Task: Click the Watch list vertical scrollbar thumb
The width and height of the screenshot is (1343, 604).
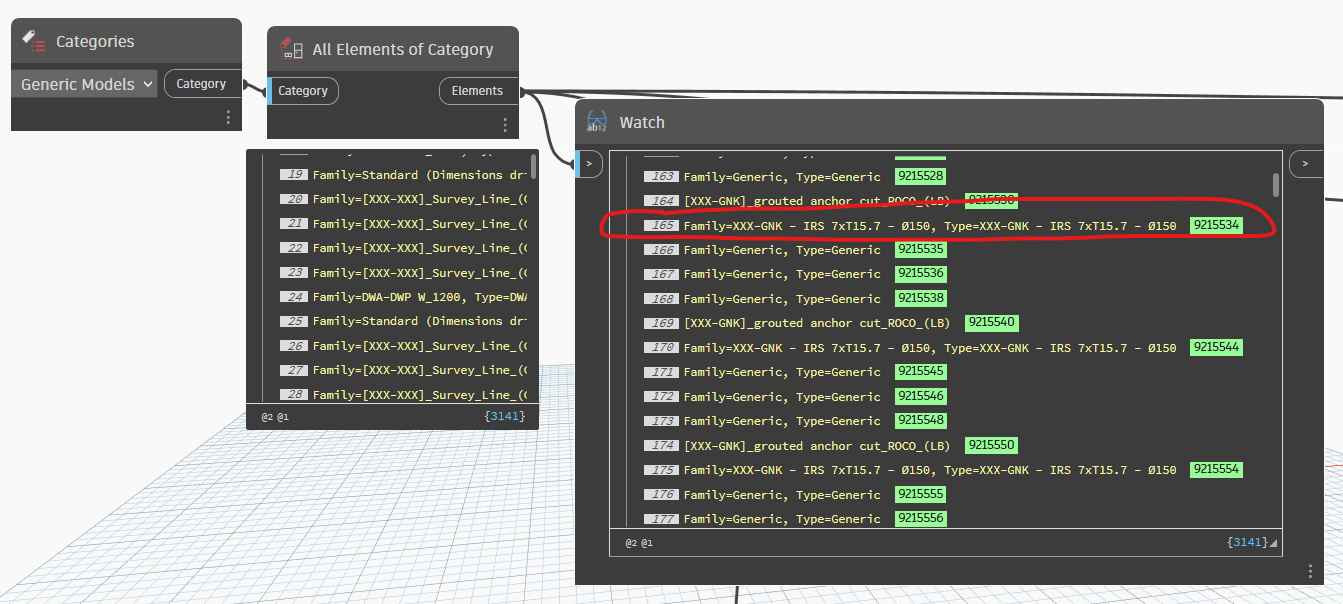Action: click(1275, 185)
